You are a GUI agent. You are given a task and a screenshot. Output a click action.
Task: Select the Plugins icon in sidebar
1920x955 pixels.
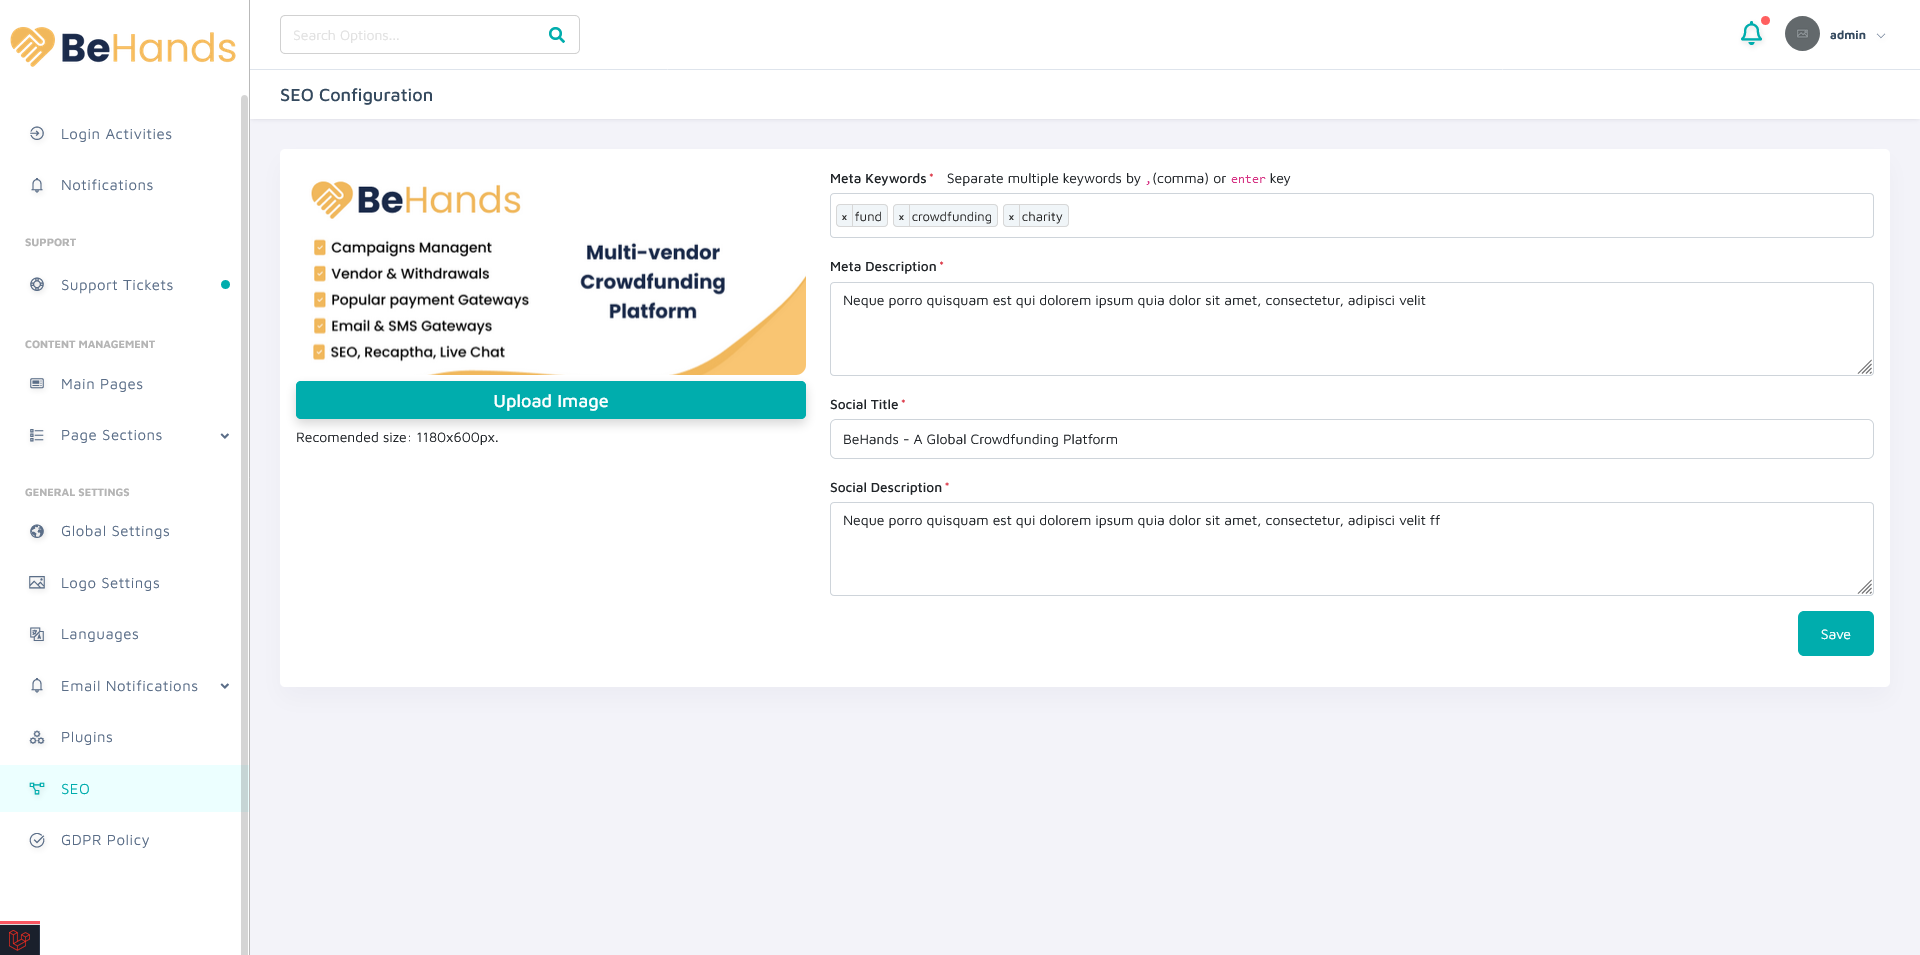click(37, 737)
